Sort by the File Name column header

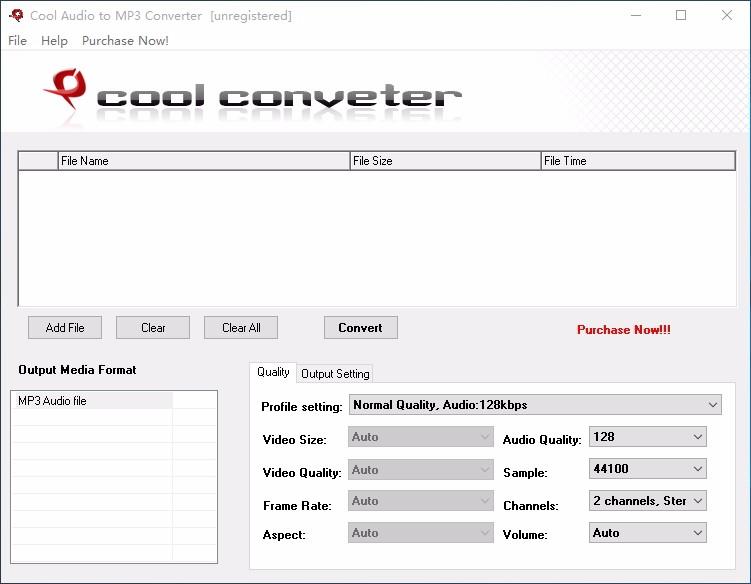pyautogui.click(x=204, y=161)
